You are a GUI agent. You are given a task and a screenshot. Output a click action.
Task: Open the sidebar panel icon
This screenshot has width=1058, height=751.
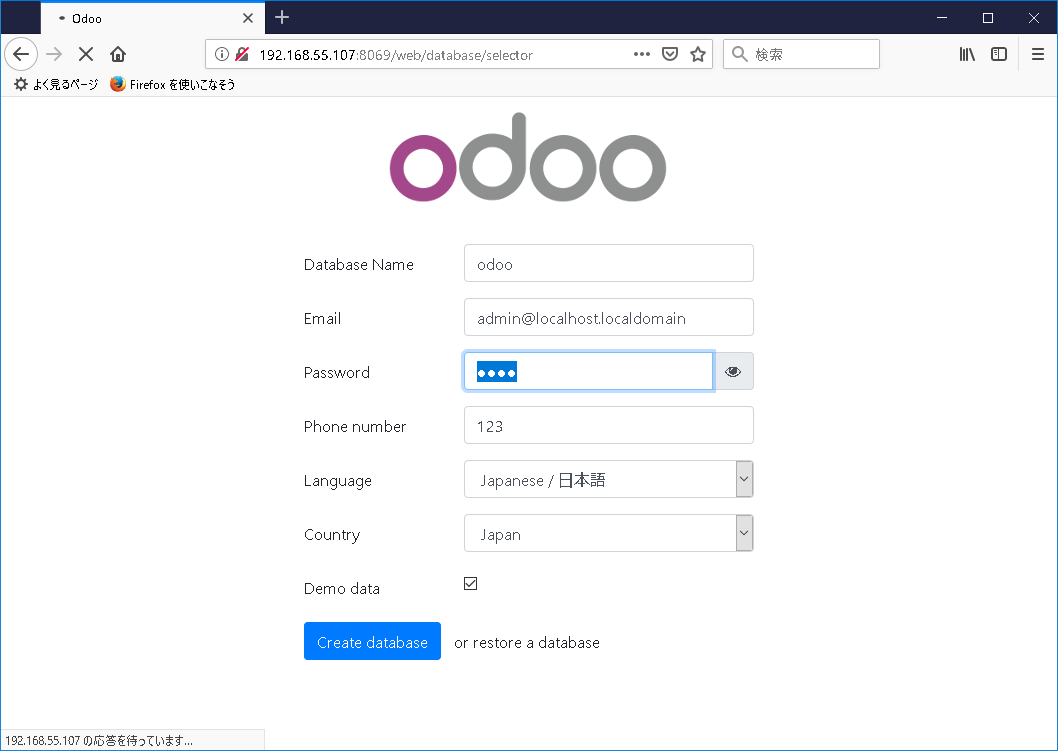pyautogui.click(x=999, y=54)
